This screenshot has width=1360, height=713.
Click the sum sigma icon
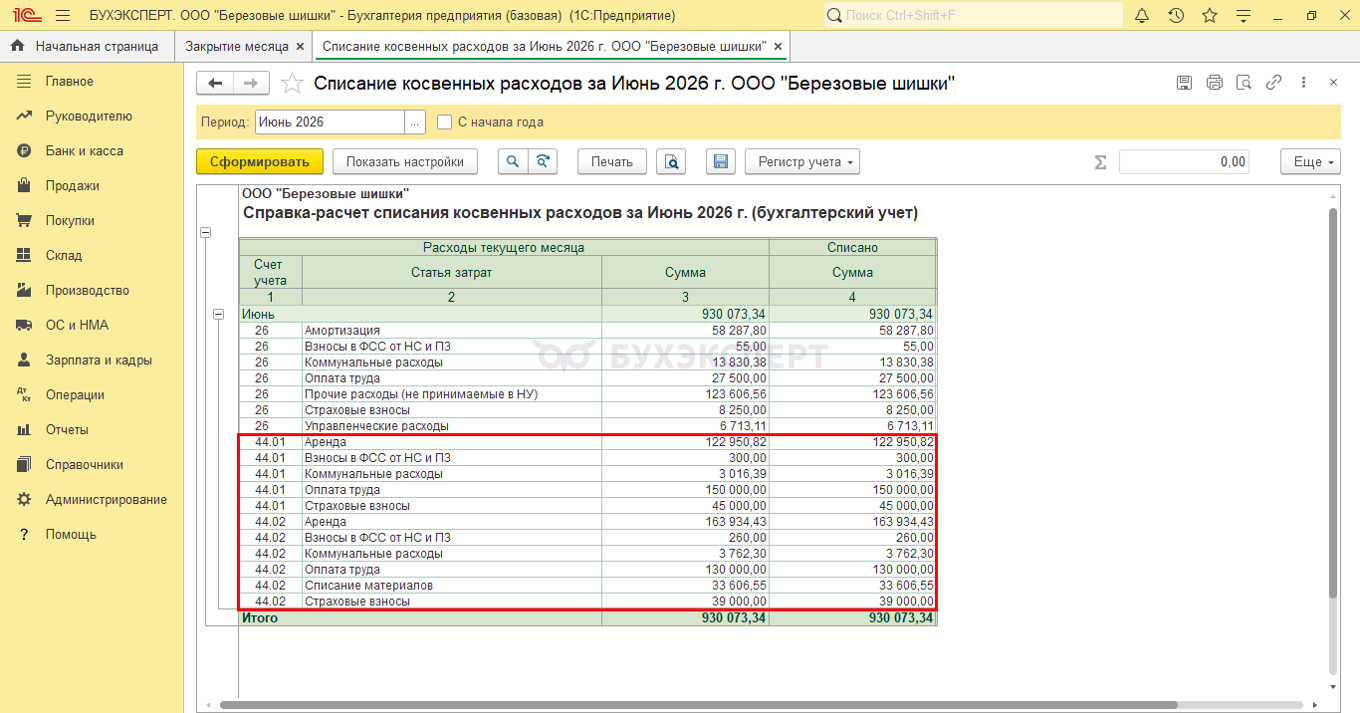coord(1100,162)
